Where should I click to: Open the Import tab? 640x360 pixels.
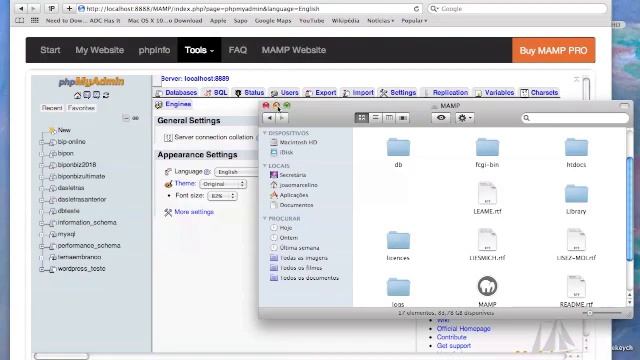coord(358,93)
